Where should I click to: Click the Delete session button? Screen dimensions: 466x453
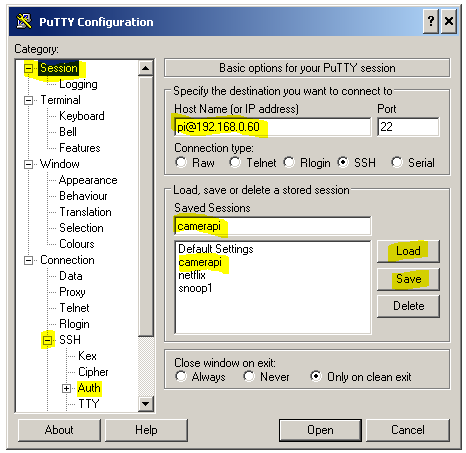tap(408, 306)
